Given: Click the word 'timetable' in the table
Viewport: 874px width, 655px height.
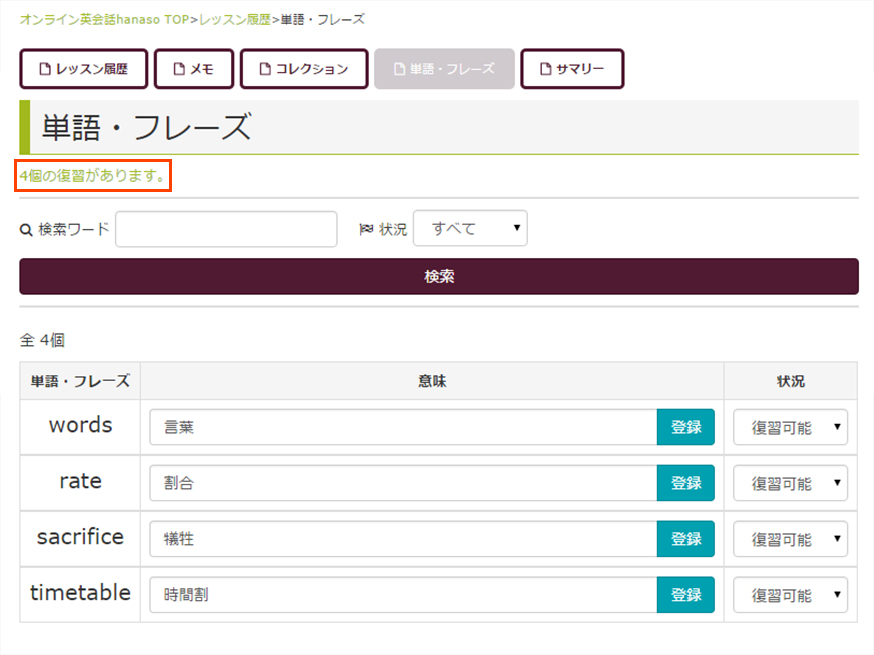Looking at the screenshot, I should tap(80, 593).
